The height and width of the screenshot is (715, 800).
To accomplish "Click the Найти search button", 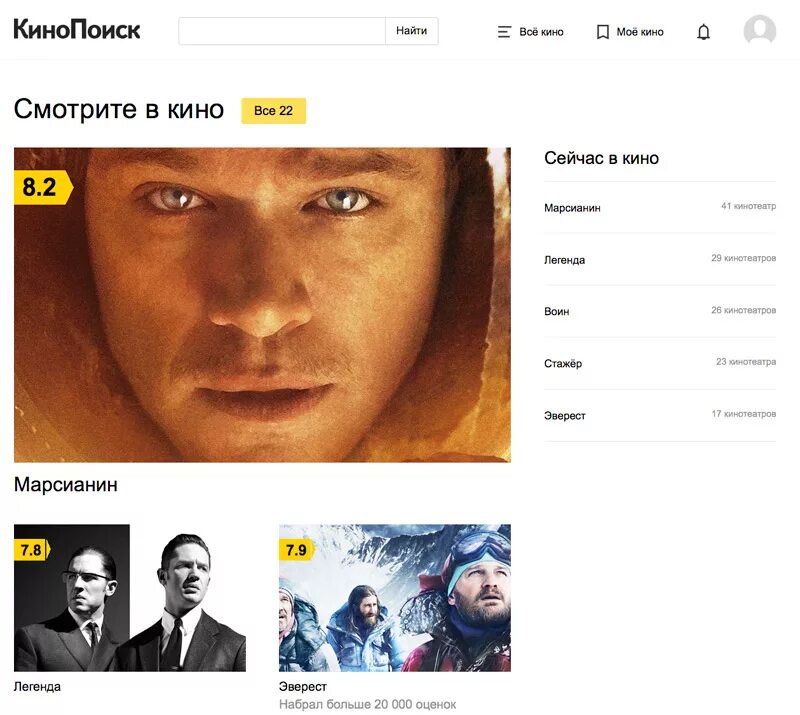I will (x=411, y=31).
